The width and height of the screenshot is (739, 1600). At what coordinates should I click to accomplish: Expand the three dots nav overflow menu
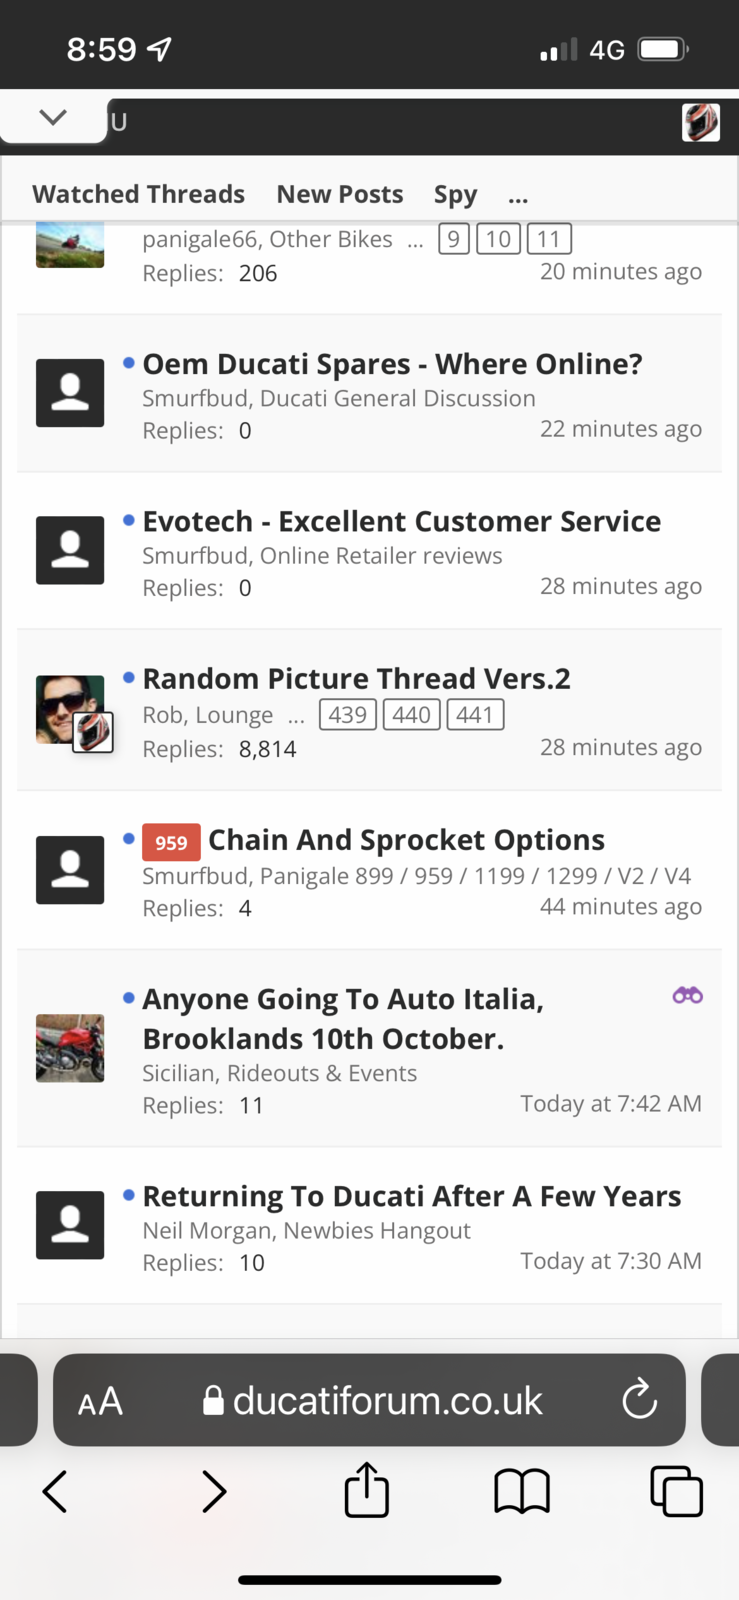517,195
